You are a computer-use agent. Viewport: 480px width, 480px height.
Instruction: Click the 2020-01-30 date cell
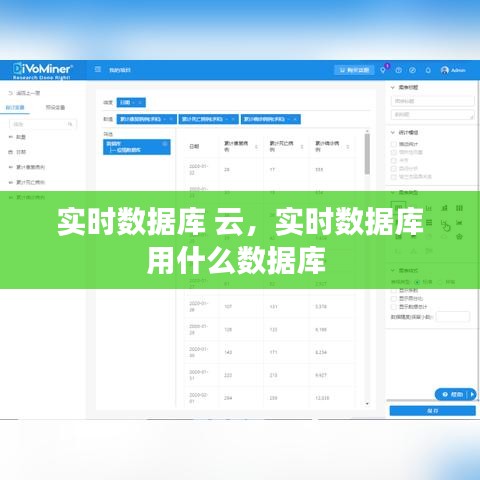(x=198, y=352)
